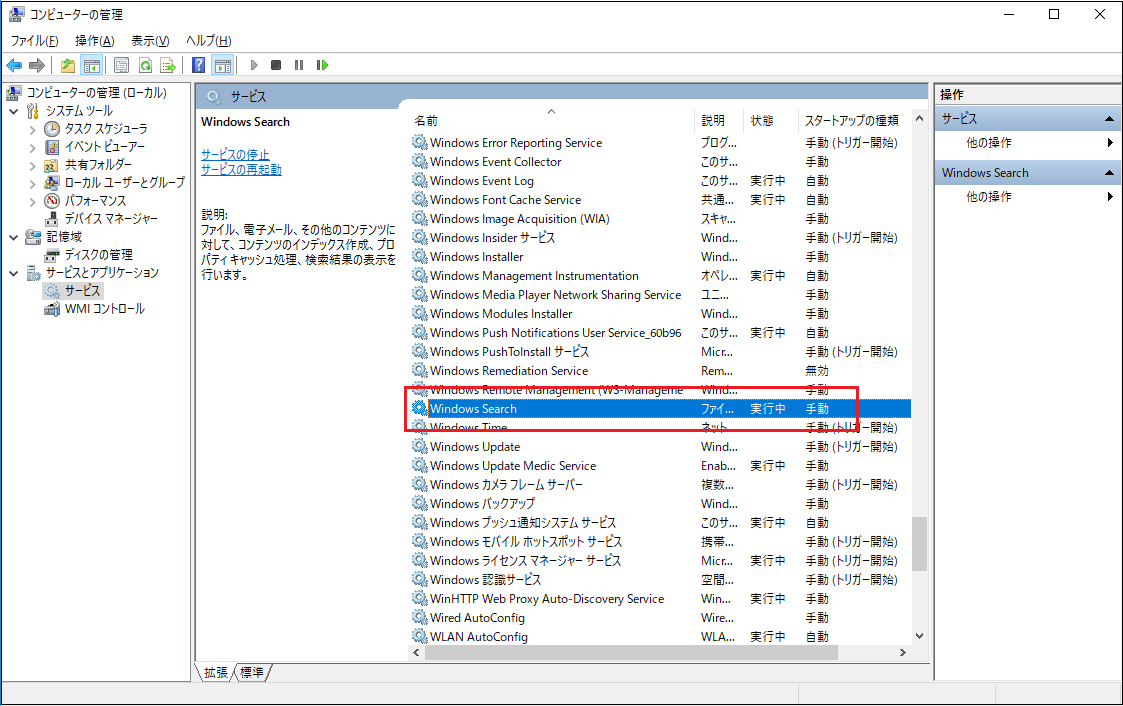Open 他の操作 under Windows Search section
This screenshot has height=706, width=1123.
pyautogui.click(x=988, y=196)
